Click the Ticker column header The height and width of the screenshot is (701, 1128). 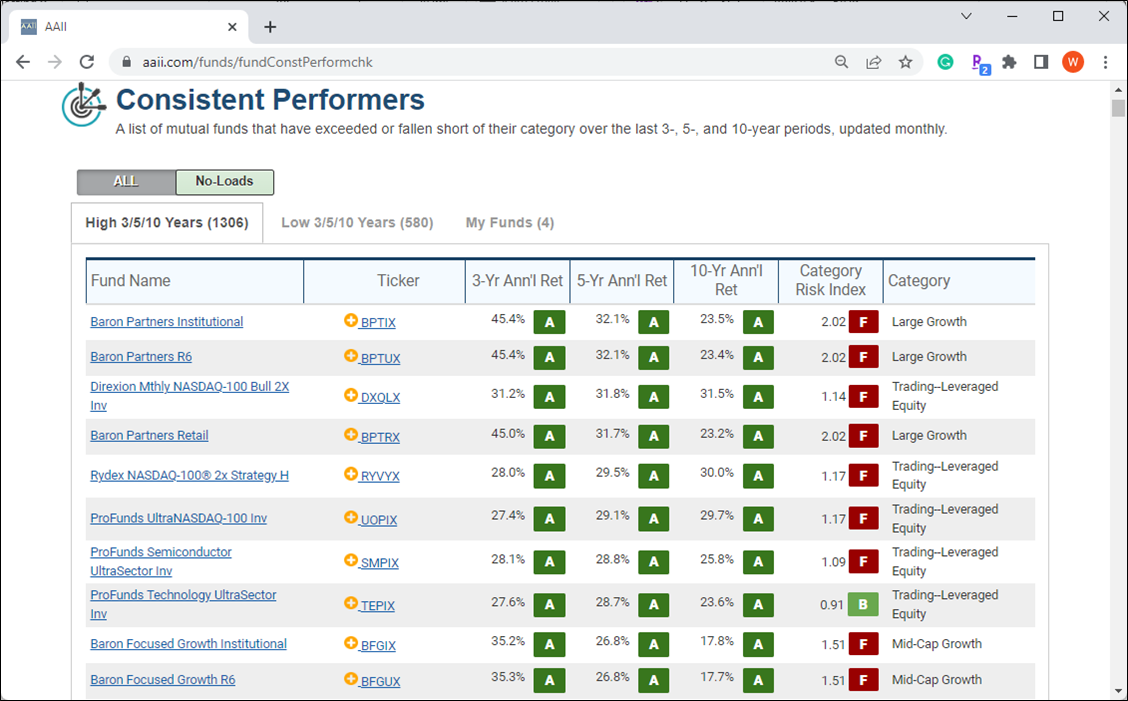(384, 281)
